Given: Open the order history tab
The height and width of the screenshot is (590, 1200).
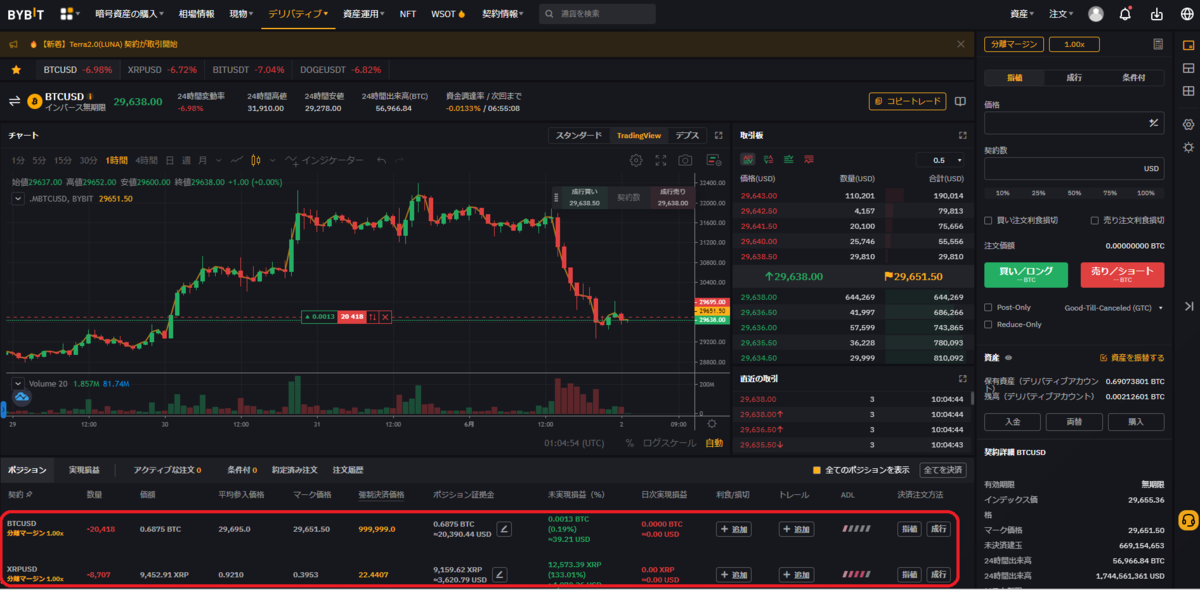Looking at the screenshot, I should (348, 470).
